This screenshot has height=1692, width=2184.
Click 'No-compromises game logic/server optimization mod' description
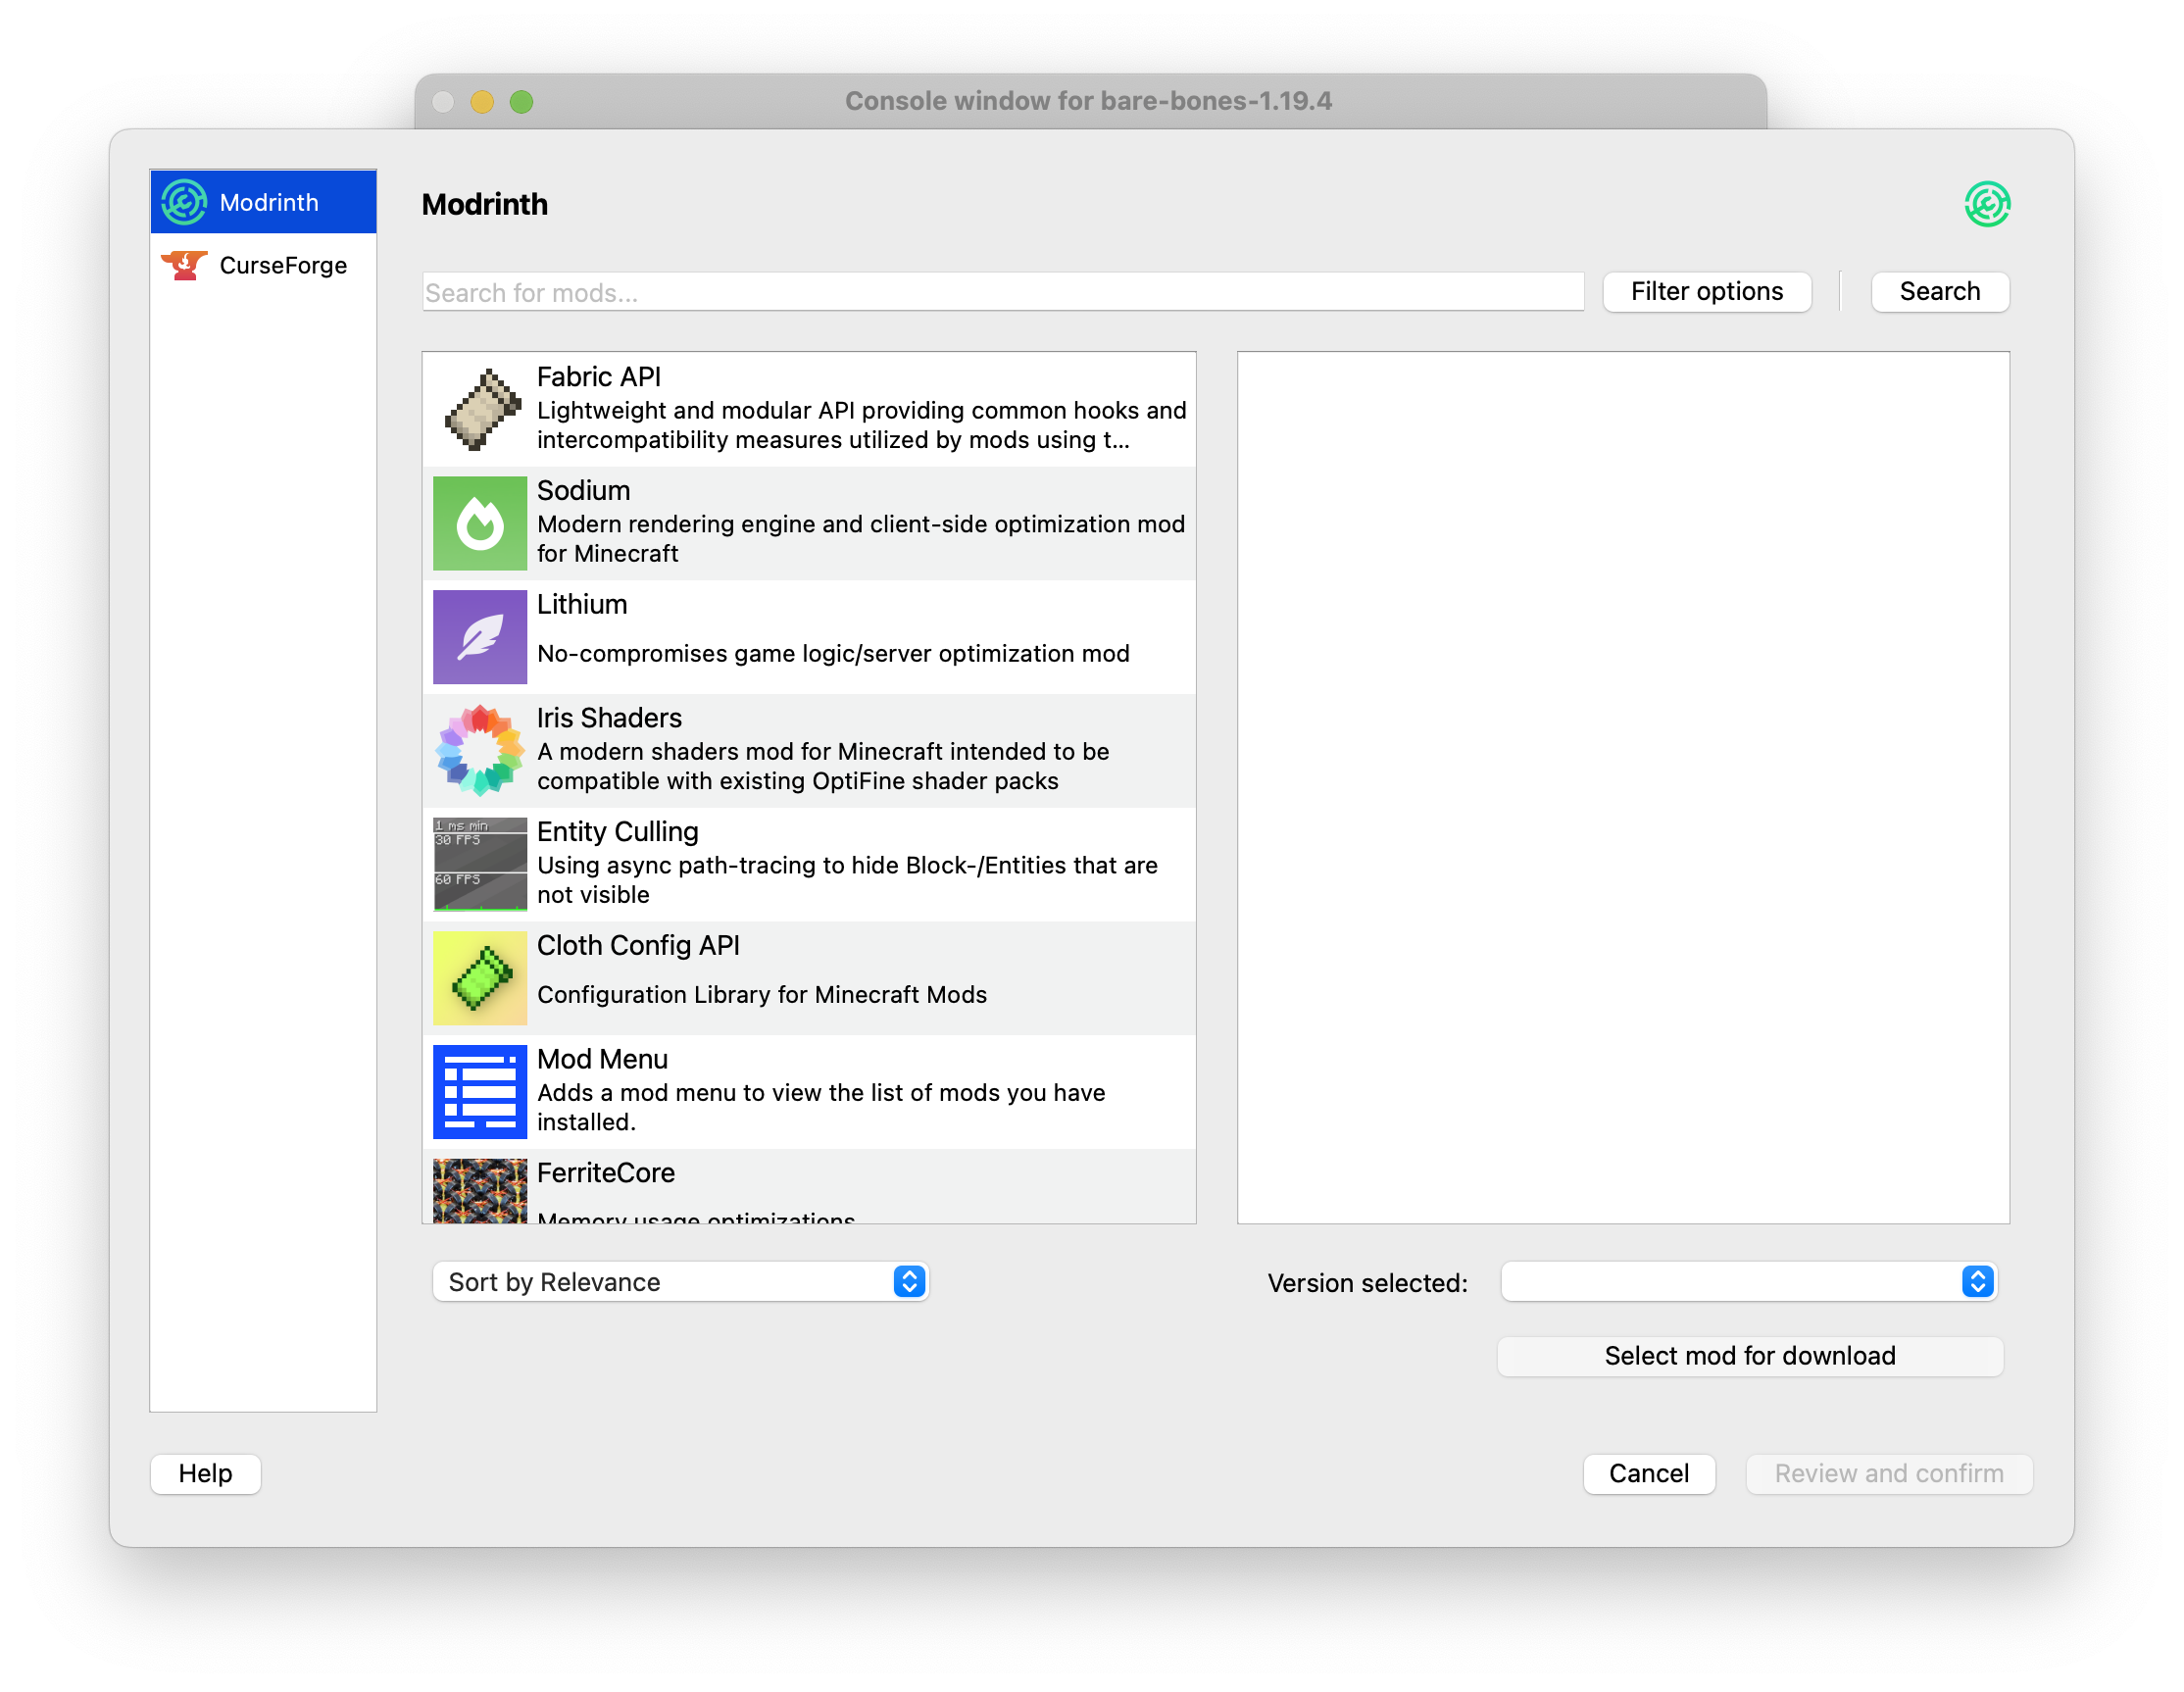click(x=833, y=654)
